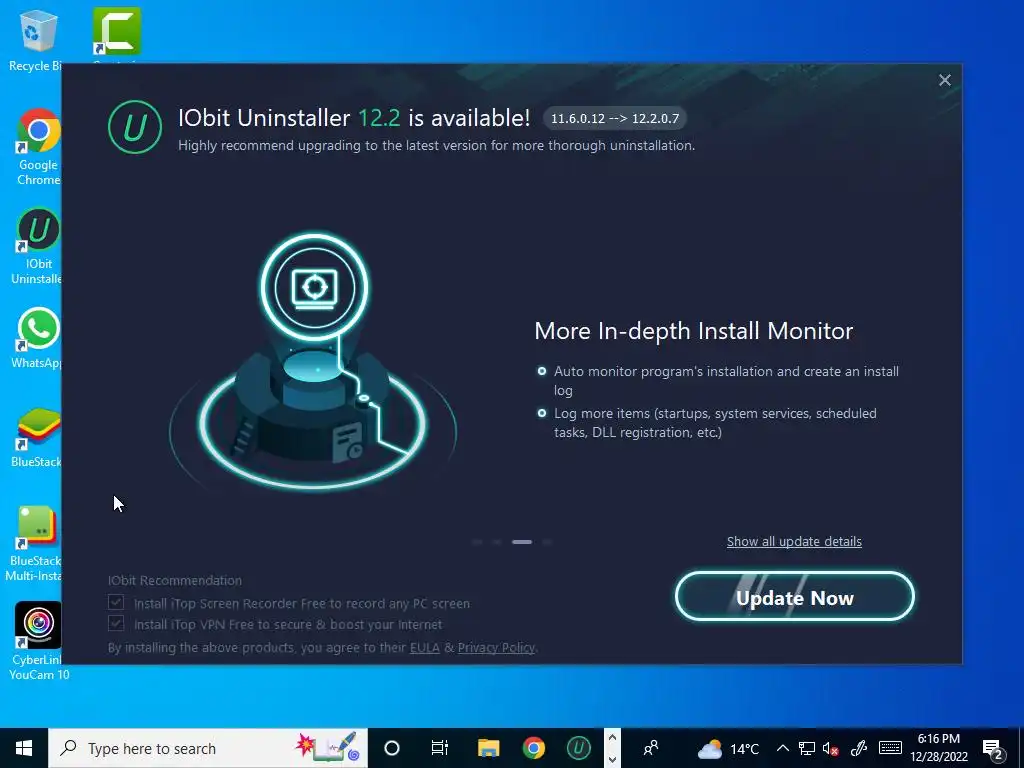Select the first slide indicator dot

[477, 542]
